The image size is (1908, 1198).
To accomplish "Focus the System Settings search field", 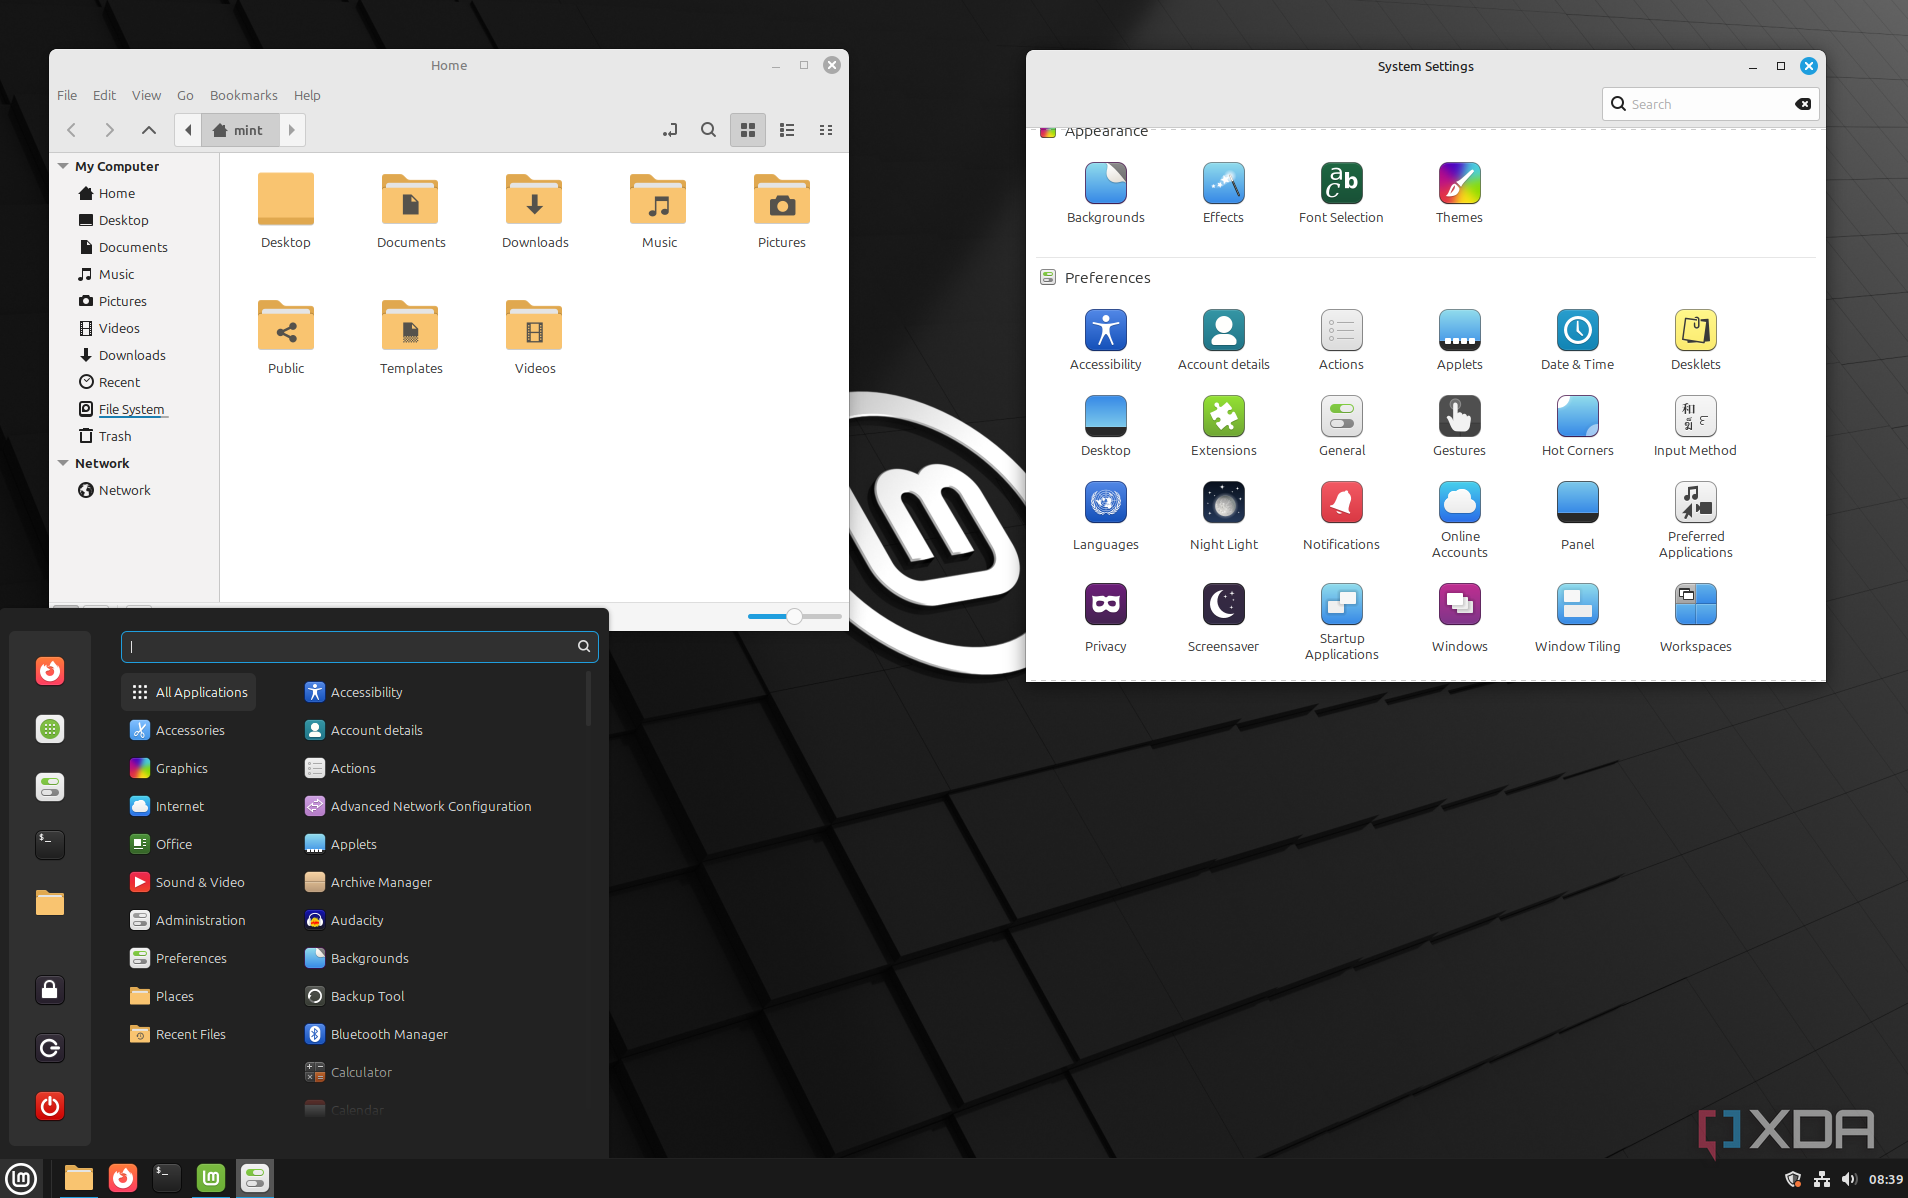I will pos(1710,104).
